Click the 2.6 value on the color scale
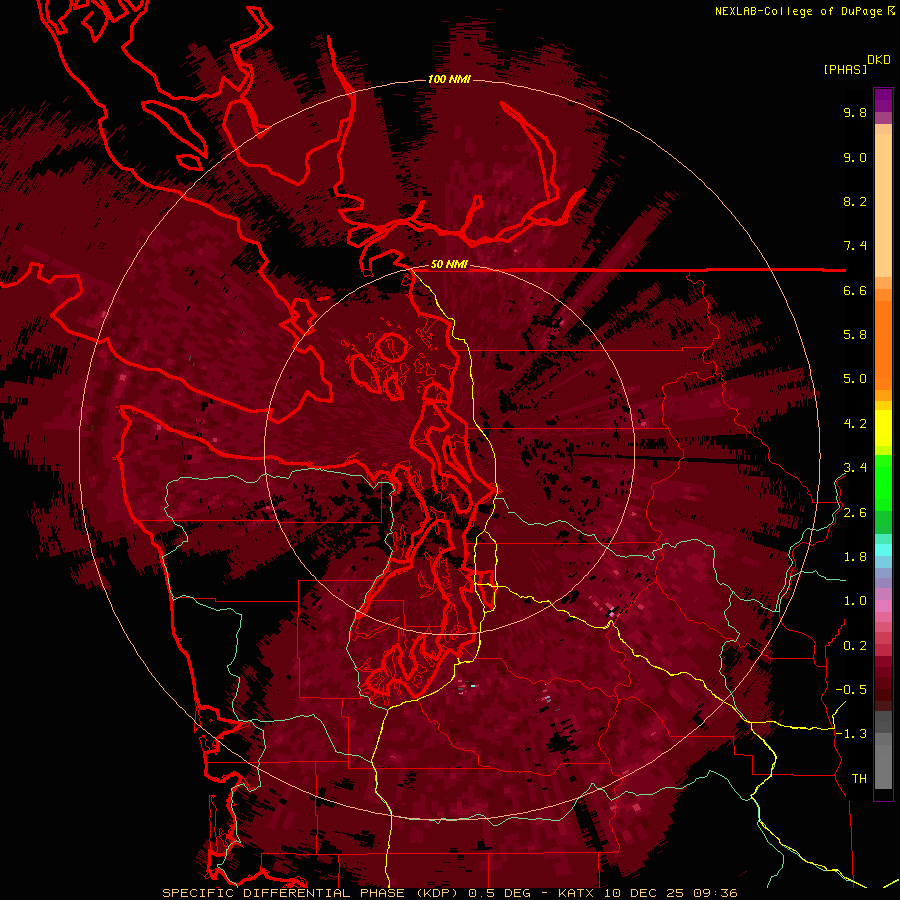Screen dimensions: 900x900 tap(855, 513)
